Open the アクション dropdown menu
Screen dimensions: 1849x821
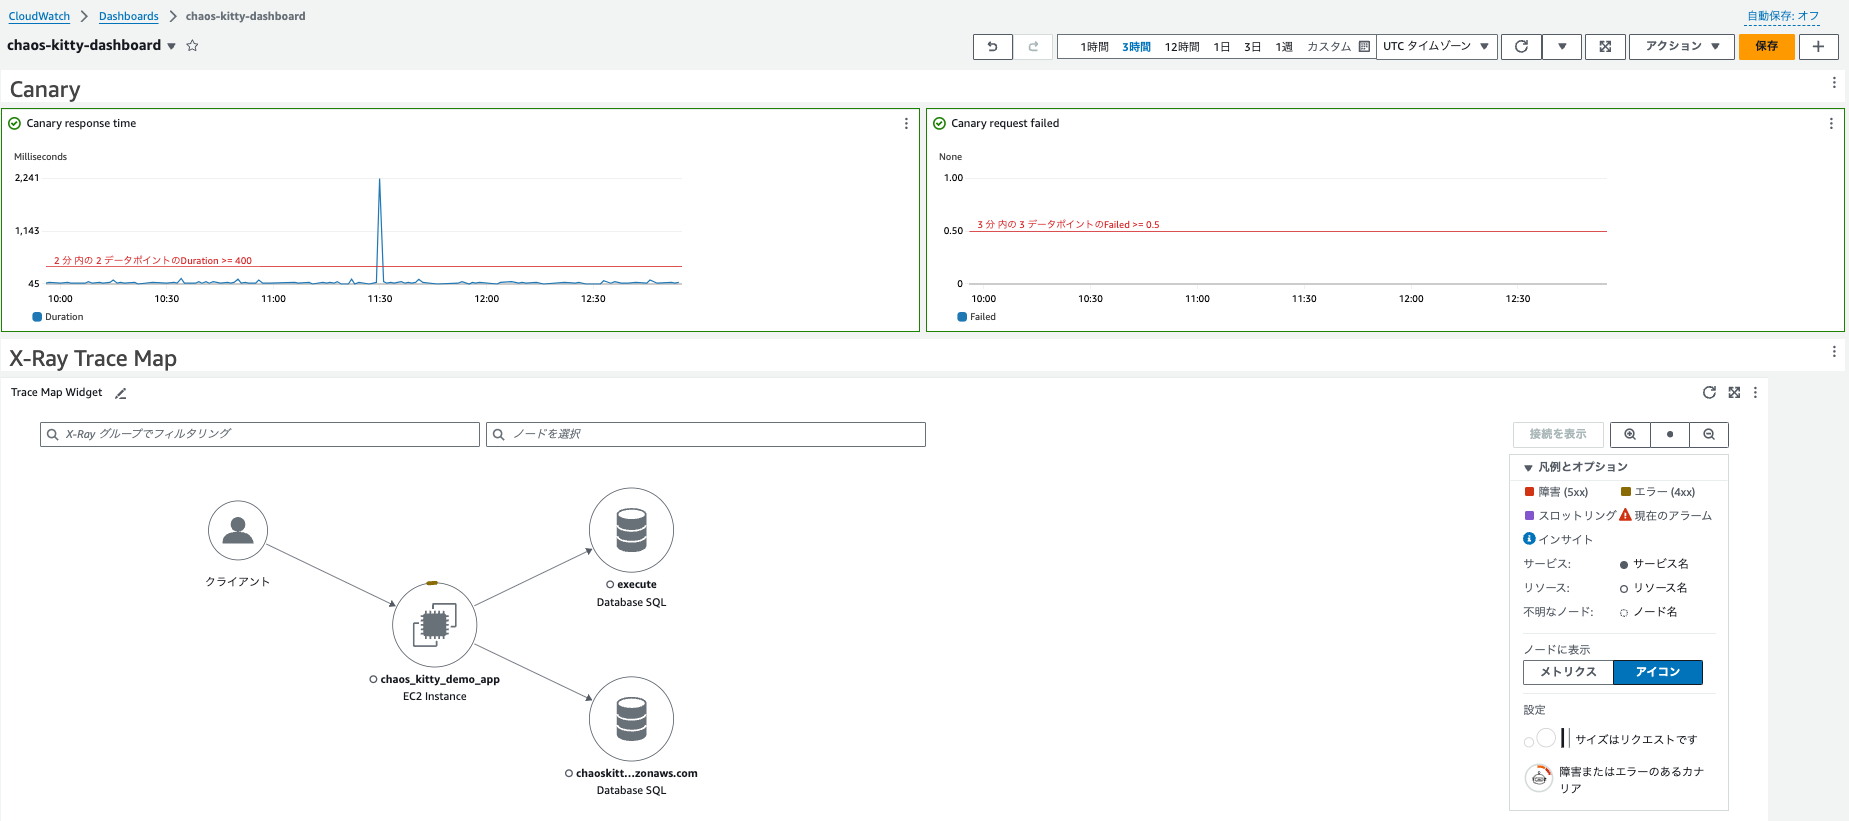[x=1682, y=46]
